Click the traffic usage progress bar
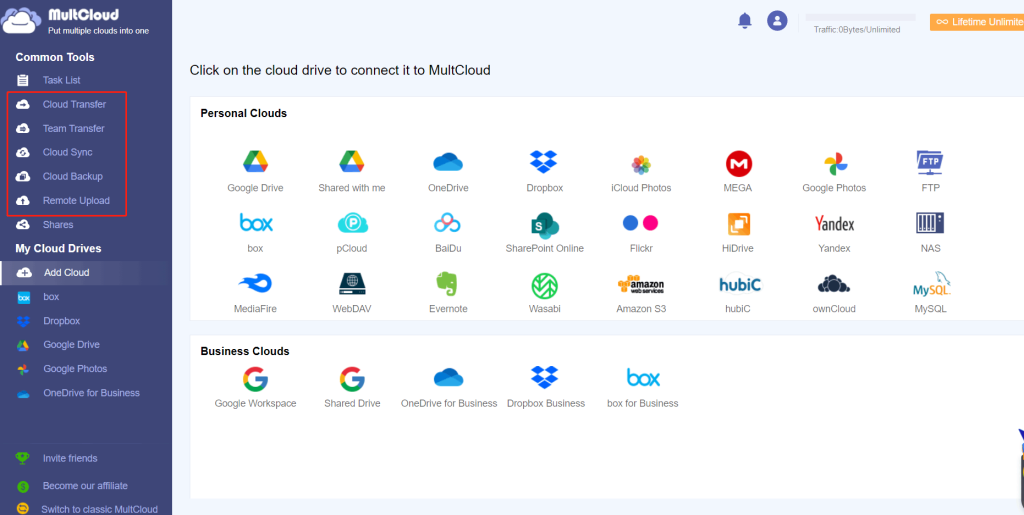 860,18
